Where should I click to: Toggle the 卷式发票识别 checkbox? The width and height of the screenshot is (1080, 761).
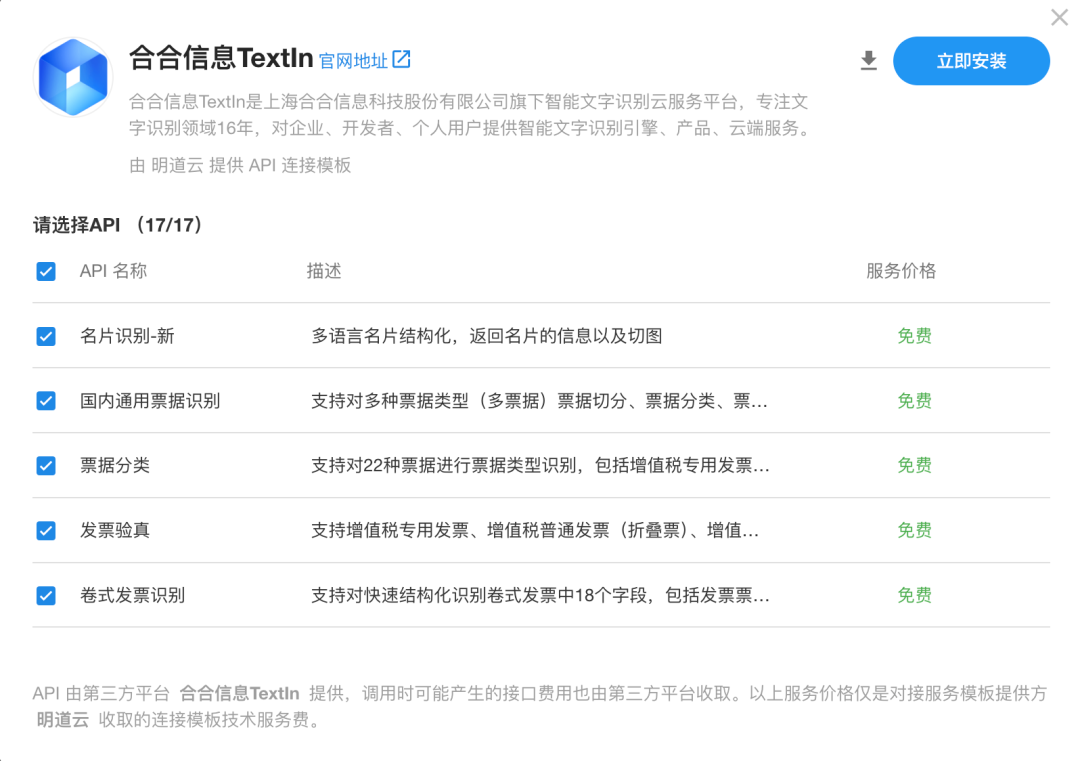click(x=46, y=595)
